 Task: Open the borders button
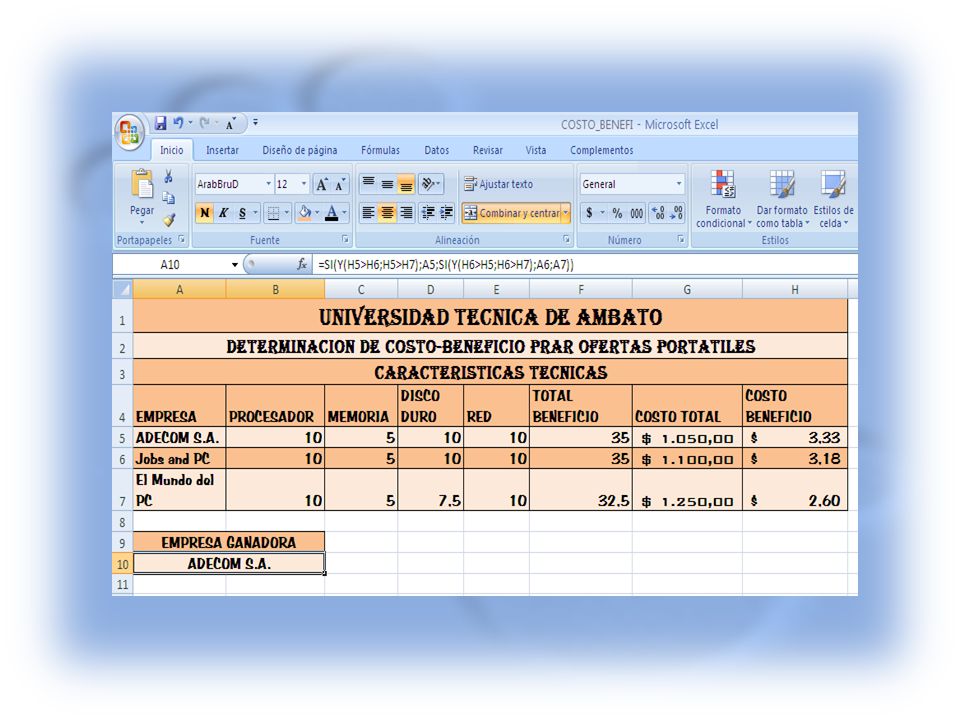(274, 213)
